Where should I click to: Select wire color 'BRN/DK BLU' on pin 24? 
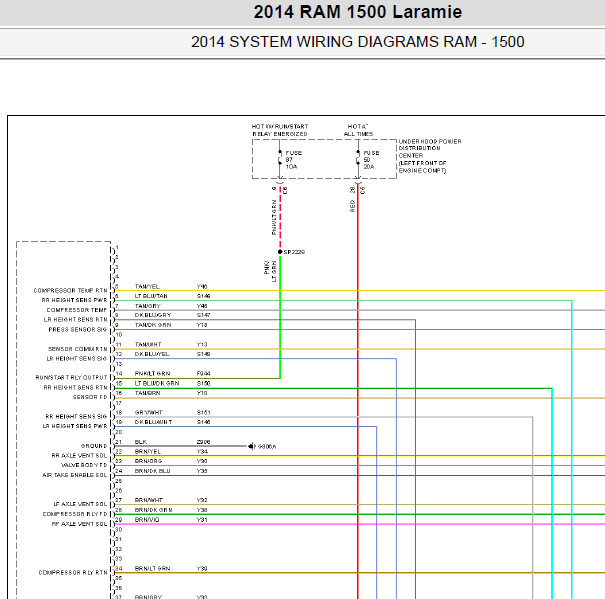point(152,471)
